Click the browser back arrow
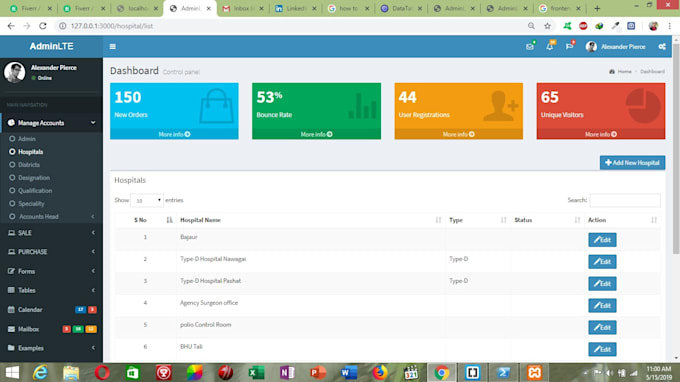680x382 pixels. (x=11, y=26)
